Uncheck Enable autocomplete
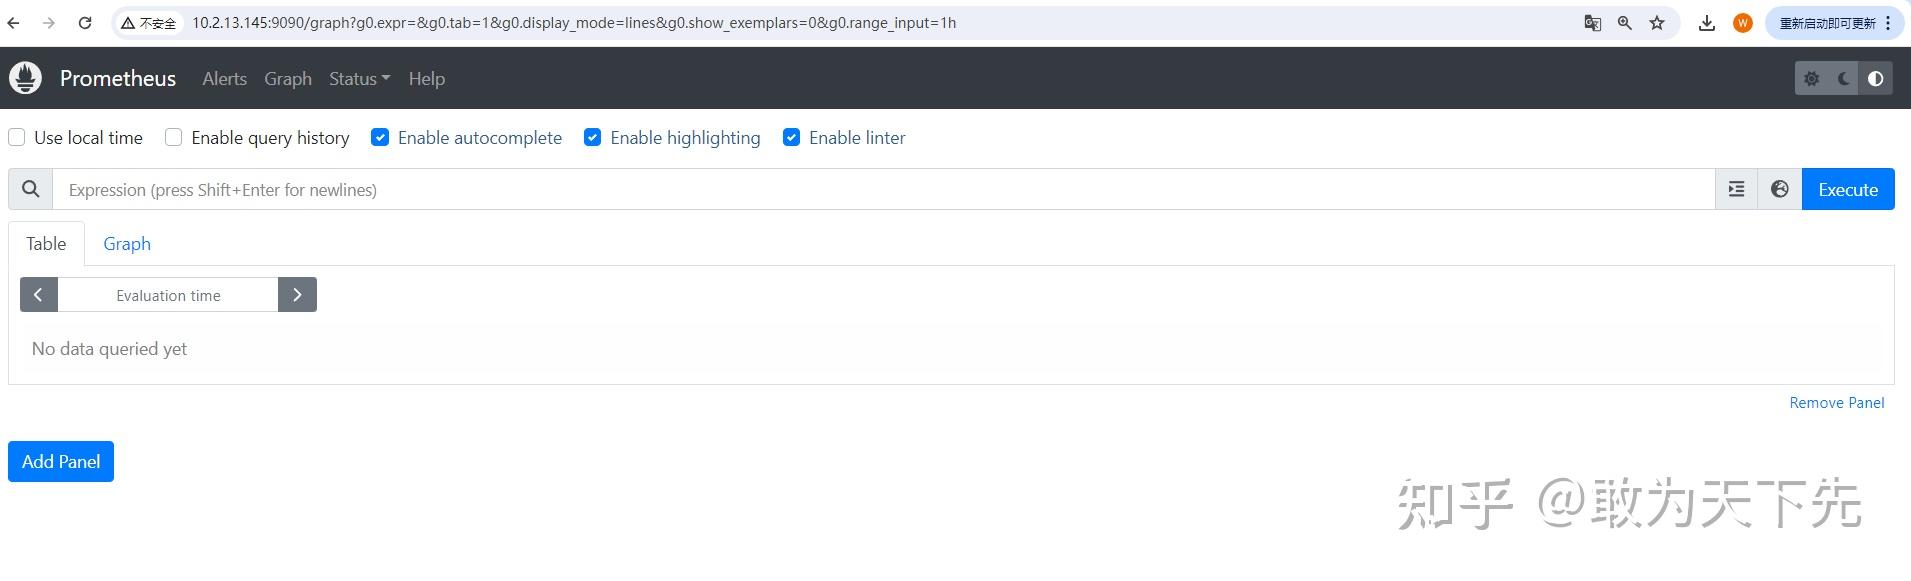The width and height of the screenshot is (1911, 581). (x=380, y=137)
